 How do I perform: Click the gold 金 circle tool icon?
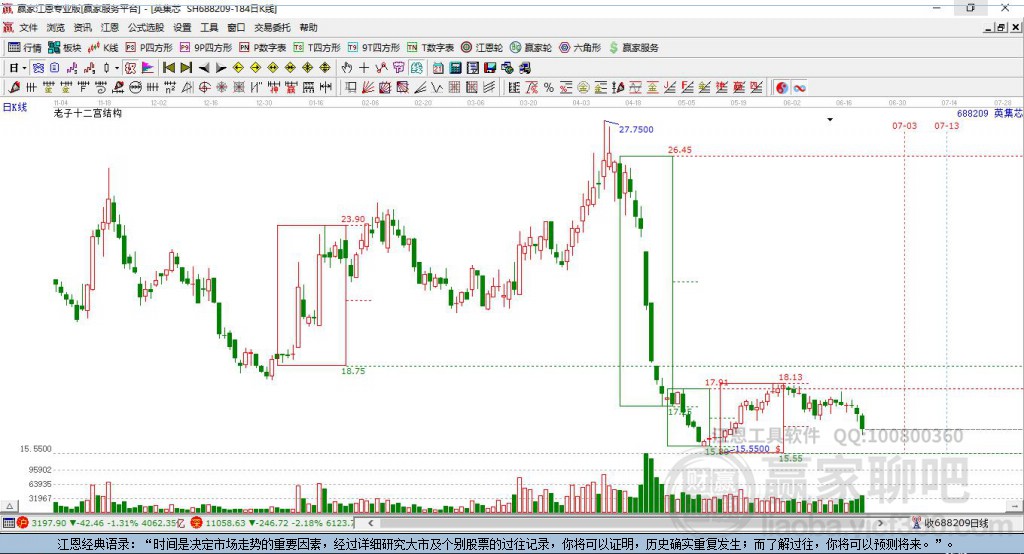(x=583, y=87)
